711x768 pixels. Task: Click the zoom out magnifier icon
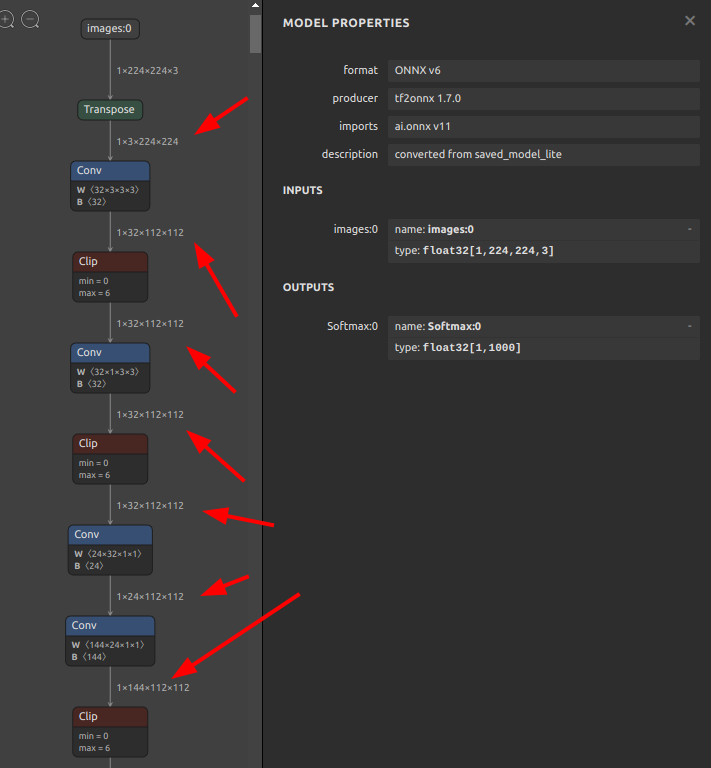(x=31, y=19)
